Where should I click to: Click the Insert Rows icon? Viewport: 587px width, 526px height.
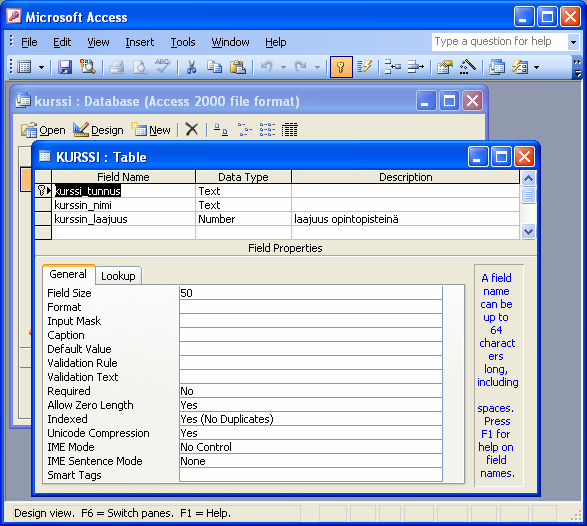pyautogui.click(x=393, y=67)
